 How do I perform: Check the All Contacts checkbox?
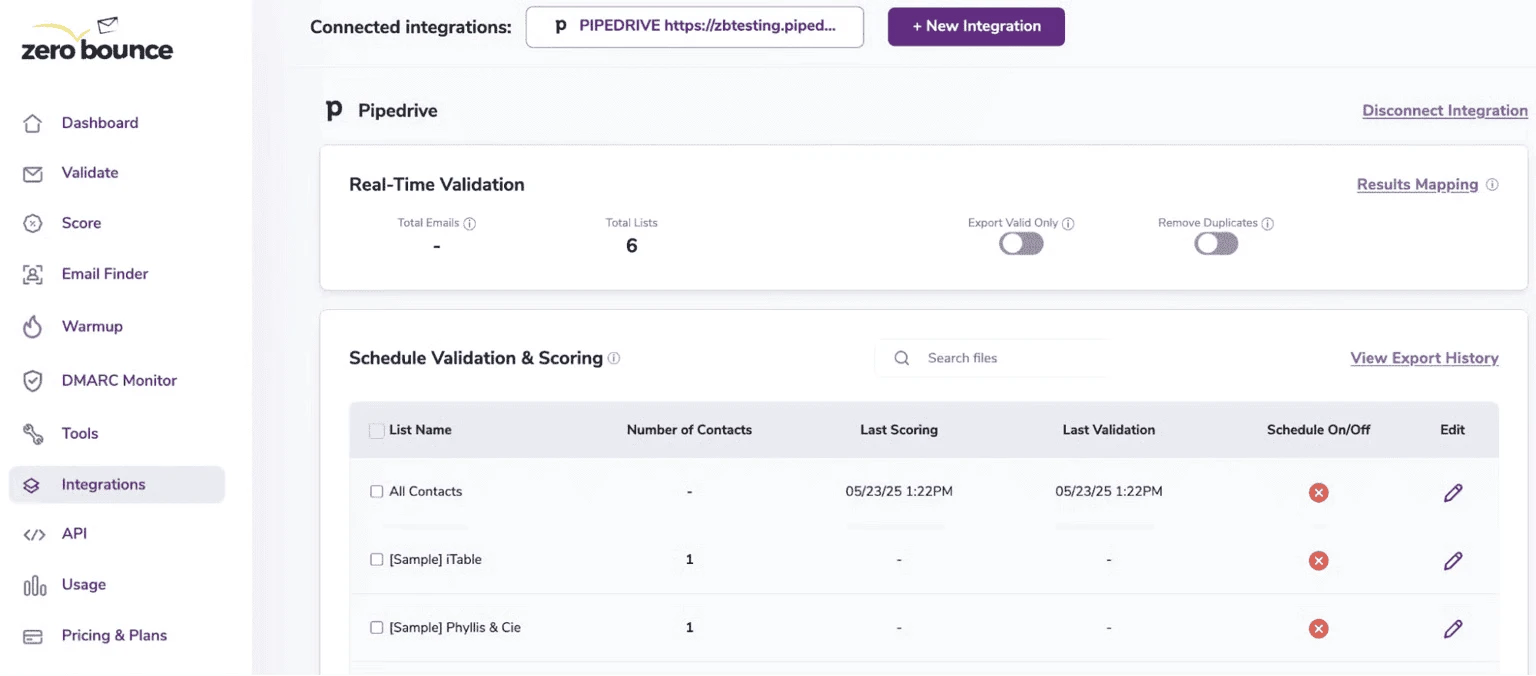tap(376, 491)
